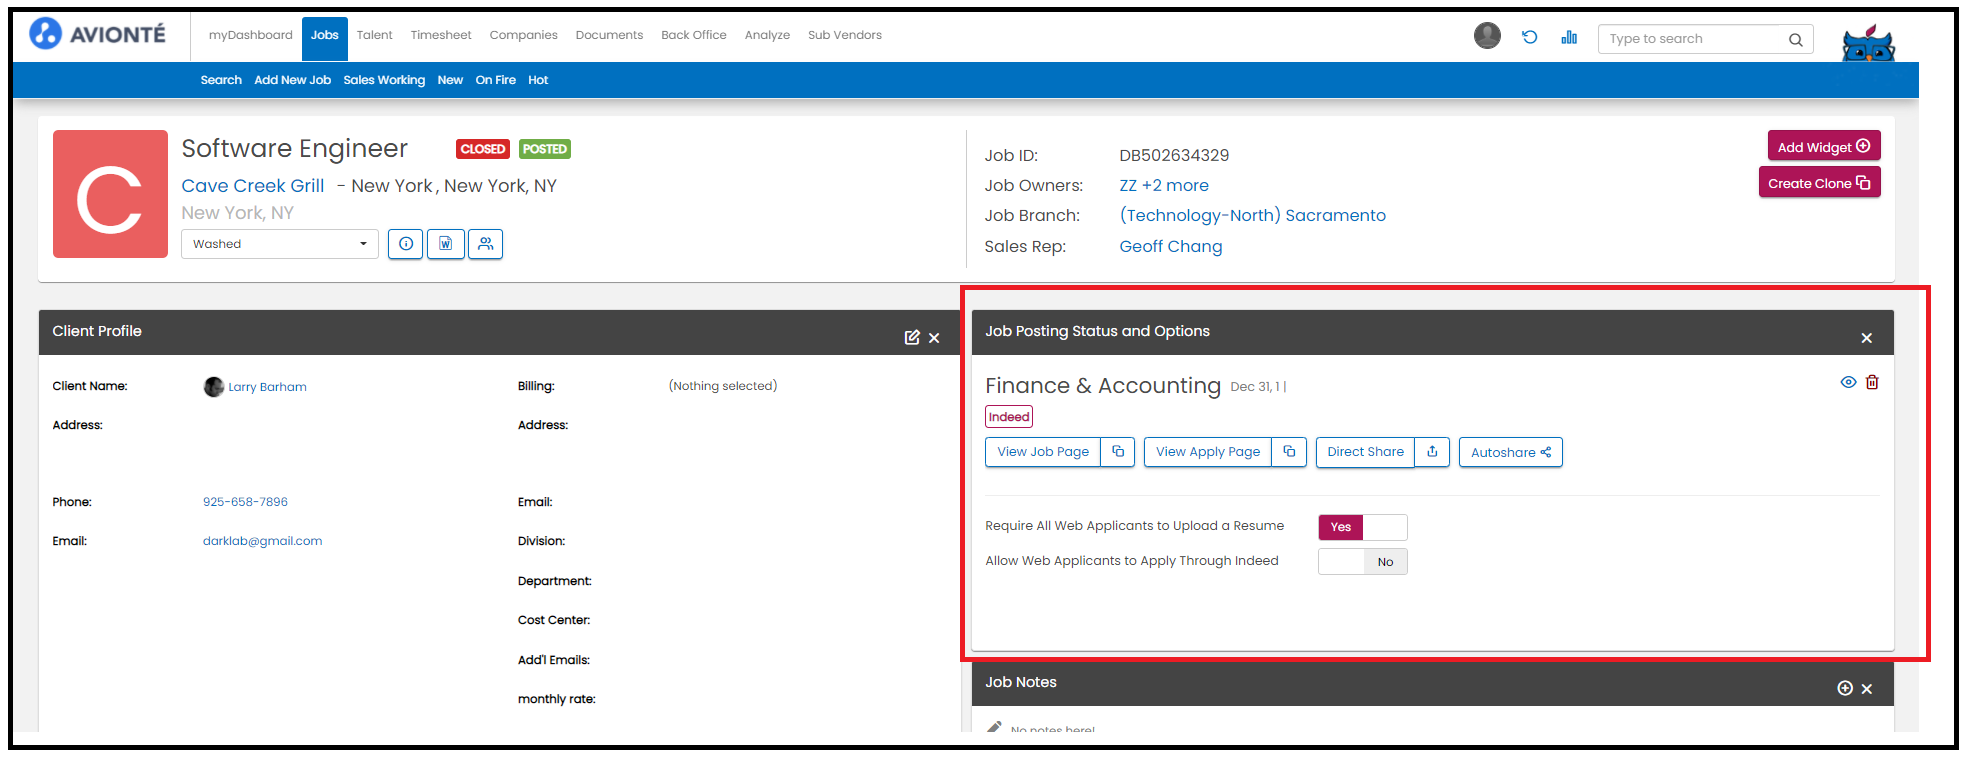Click the POSTED status badge
1969x759 pixels.
(x=544, y=149)
